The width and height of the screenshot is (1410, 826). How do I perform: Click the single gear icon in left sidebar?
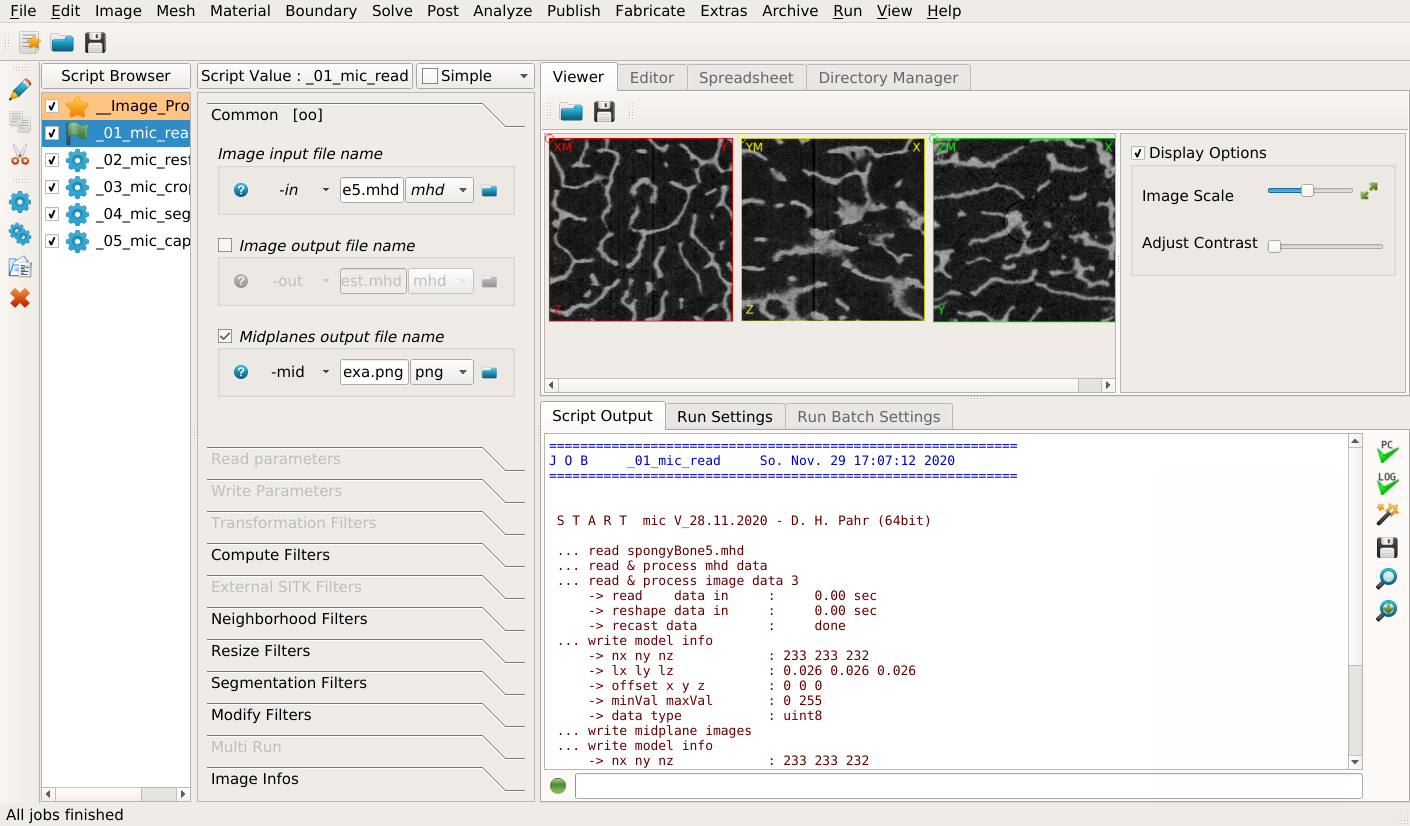[19, 202]
